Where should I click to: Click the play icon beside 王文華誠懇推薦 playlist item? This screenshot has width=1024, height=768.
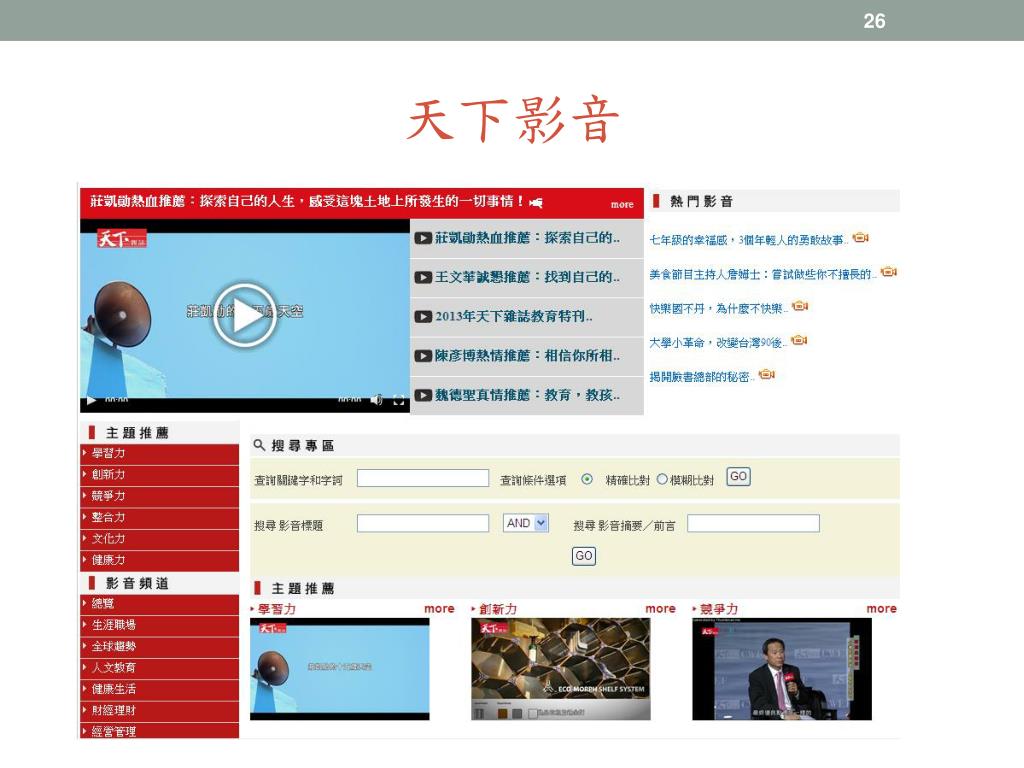tap(423, 277)
